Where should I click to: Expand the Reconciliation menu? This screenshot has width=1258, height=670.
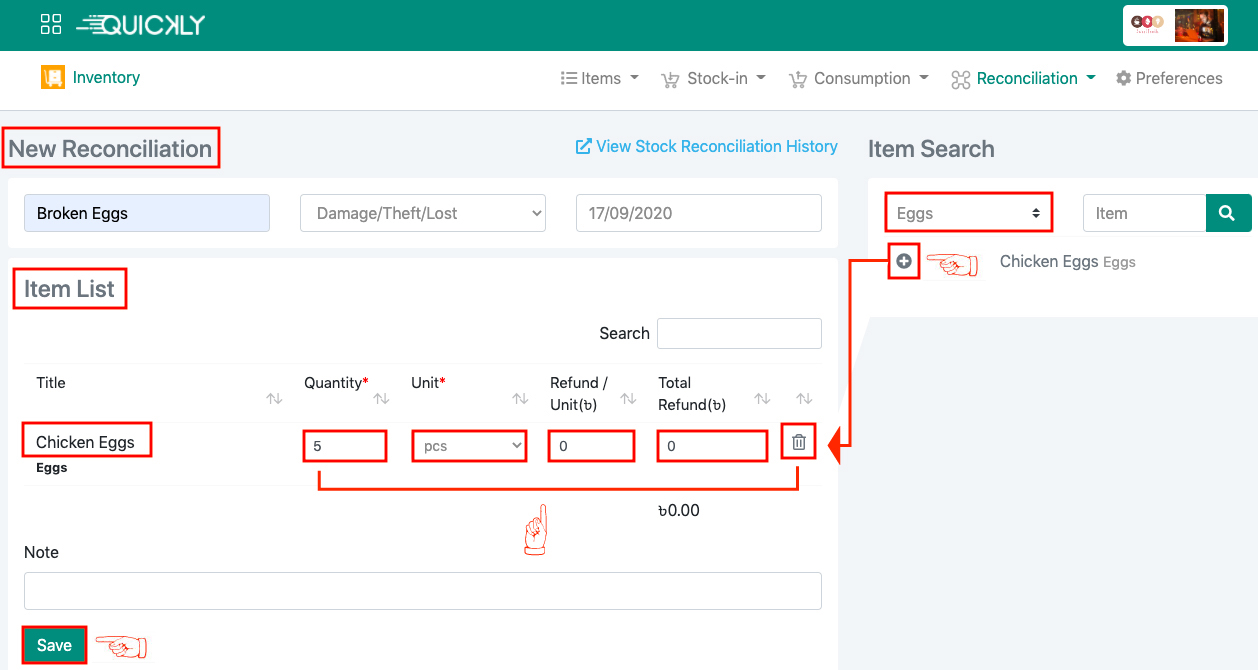tap(1023, 78)
